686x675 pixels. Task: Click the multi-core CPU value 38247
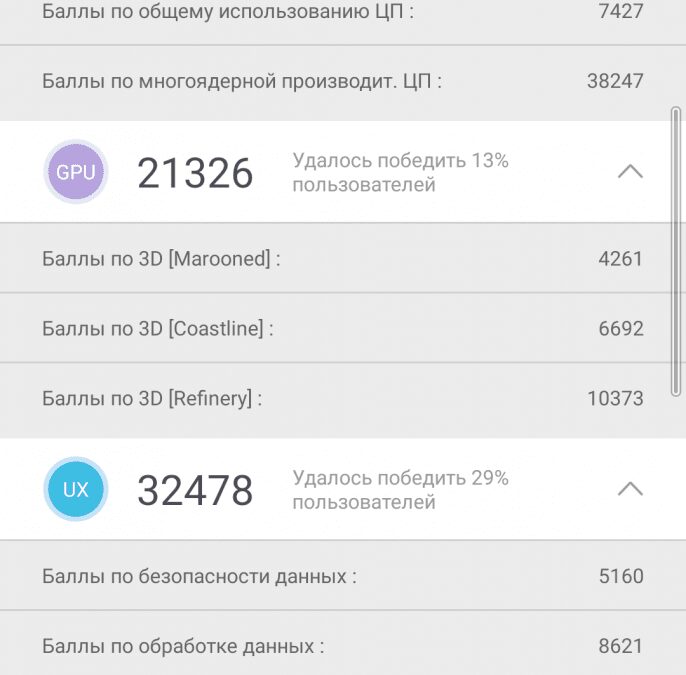[615, 81]
